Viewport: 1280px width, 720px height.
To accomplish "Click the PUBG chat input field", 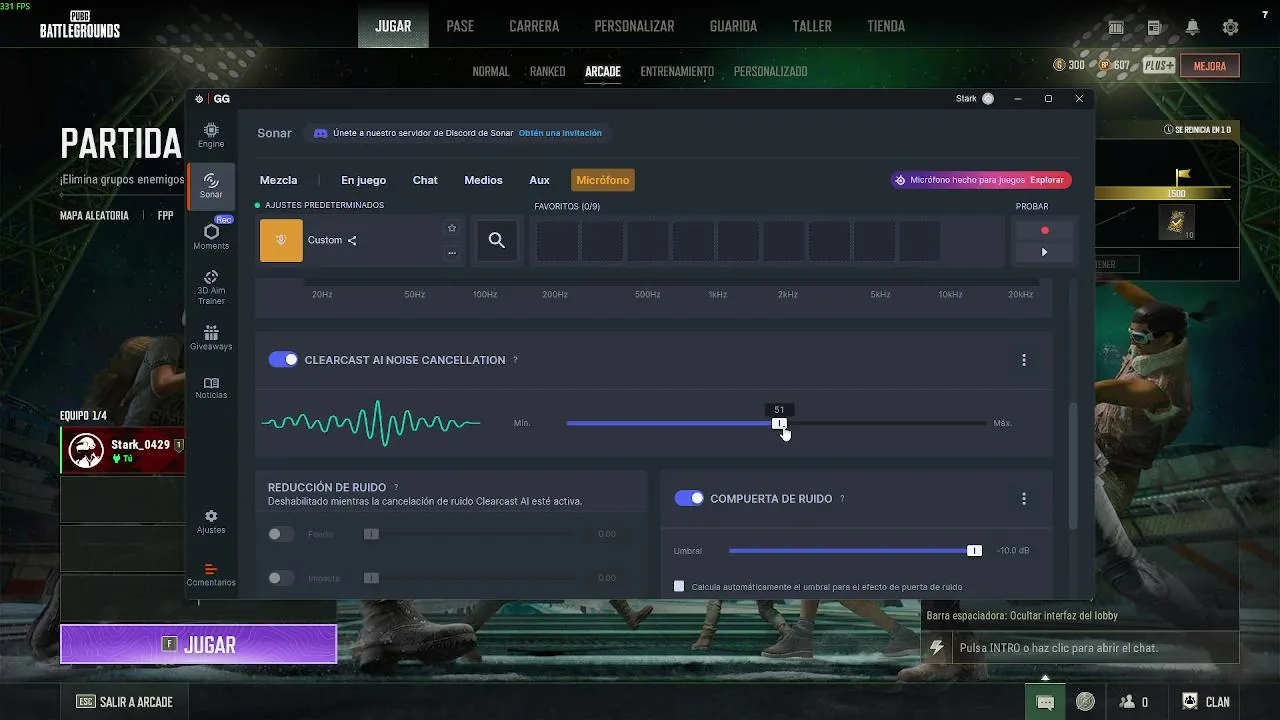I will pyautogui.click(x=1096, y=648).
